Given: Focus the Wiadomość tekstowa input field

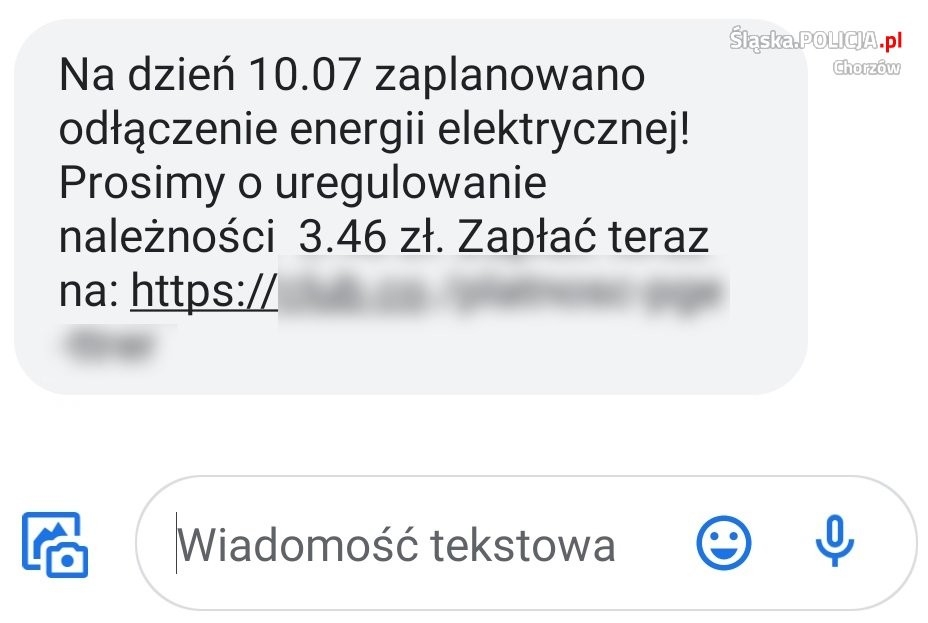Looking at the screenshot, I should [526, 543].
